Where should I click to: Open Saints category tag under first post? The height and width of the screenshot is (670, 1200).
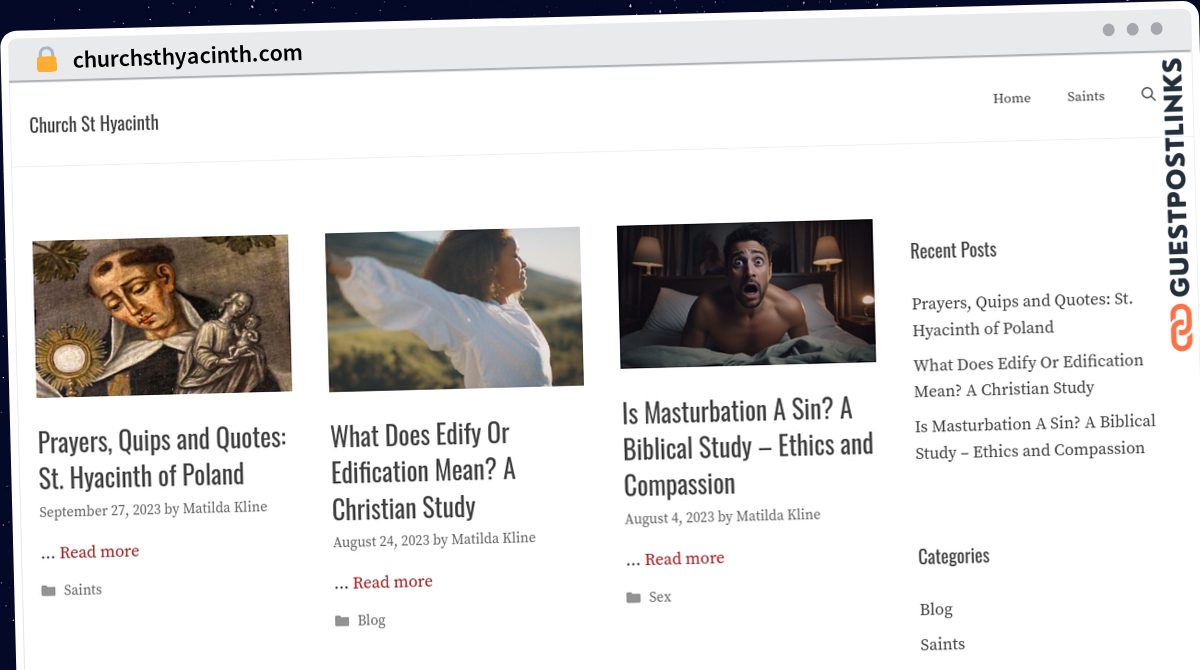coord(83,590)
